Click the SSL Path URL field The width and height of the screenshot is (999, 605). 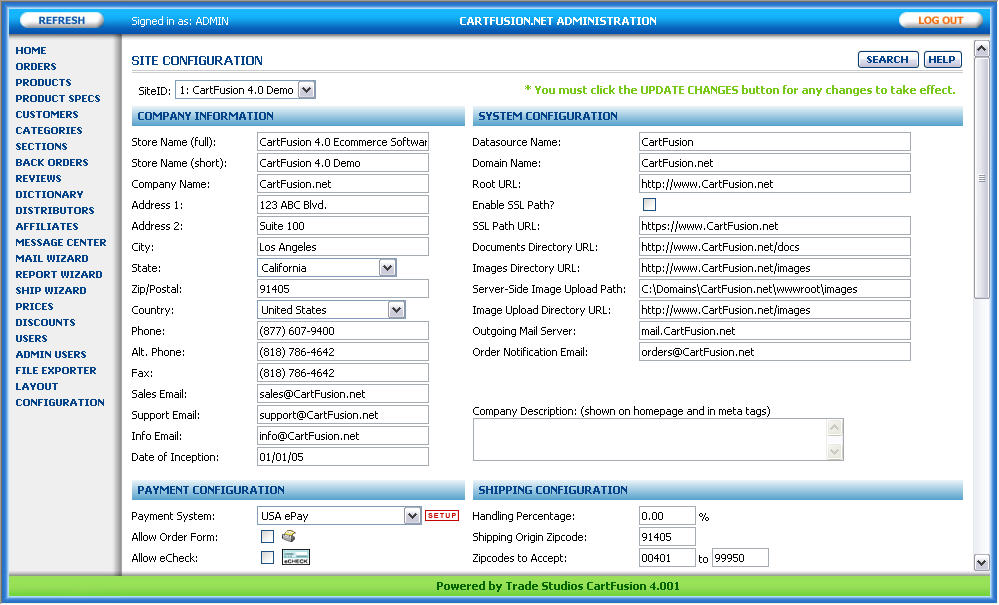[x=775, y=225]
